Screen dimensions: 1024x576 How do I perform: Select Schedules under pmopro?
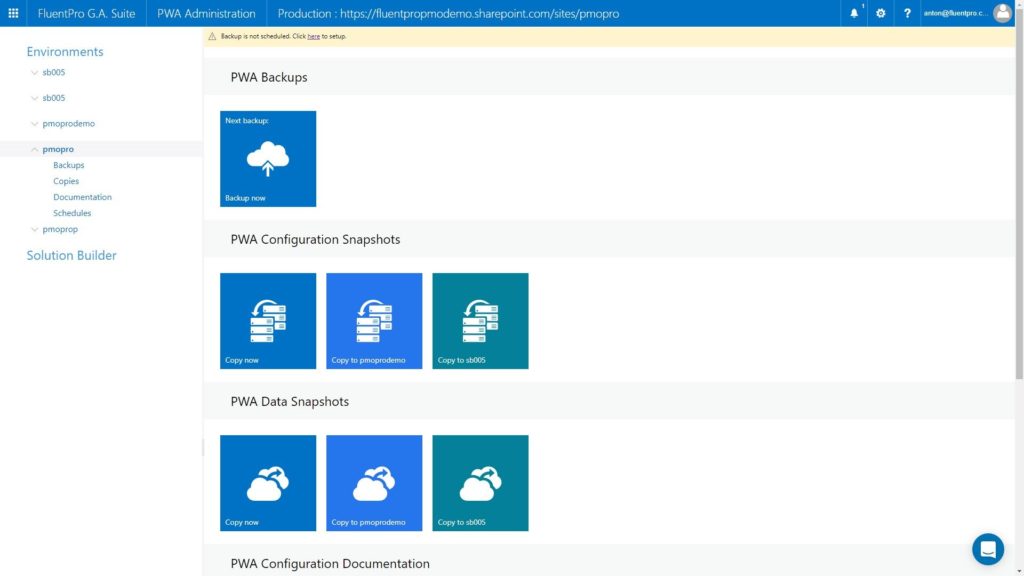click(70, 212)
